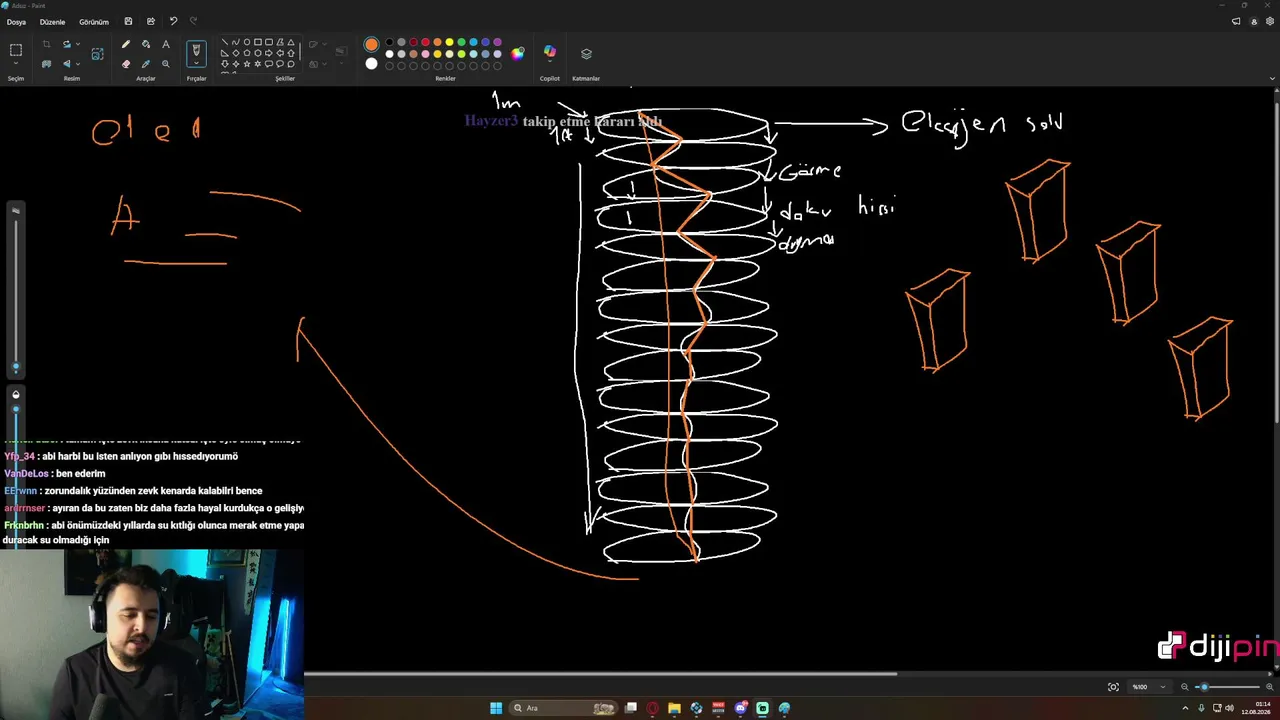1280x720 pixels.
Task: Open the Brushes type dropdown
Action: [x=196, y=65]
